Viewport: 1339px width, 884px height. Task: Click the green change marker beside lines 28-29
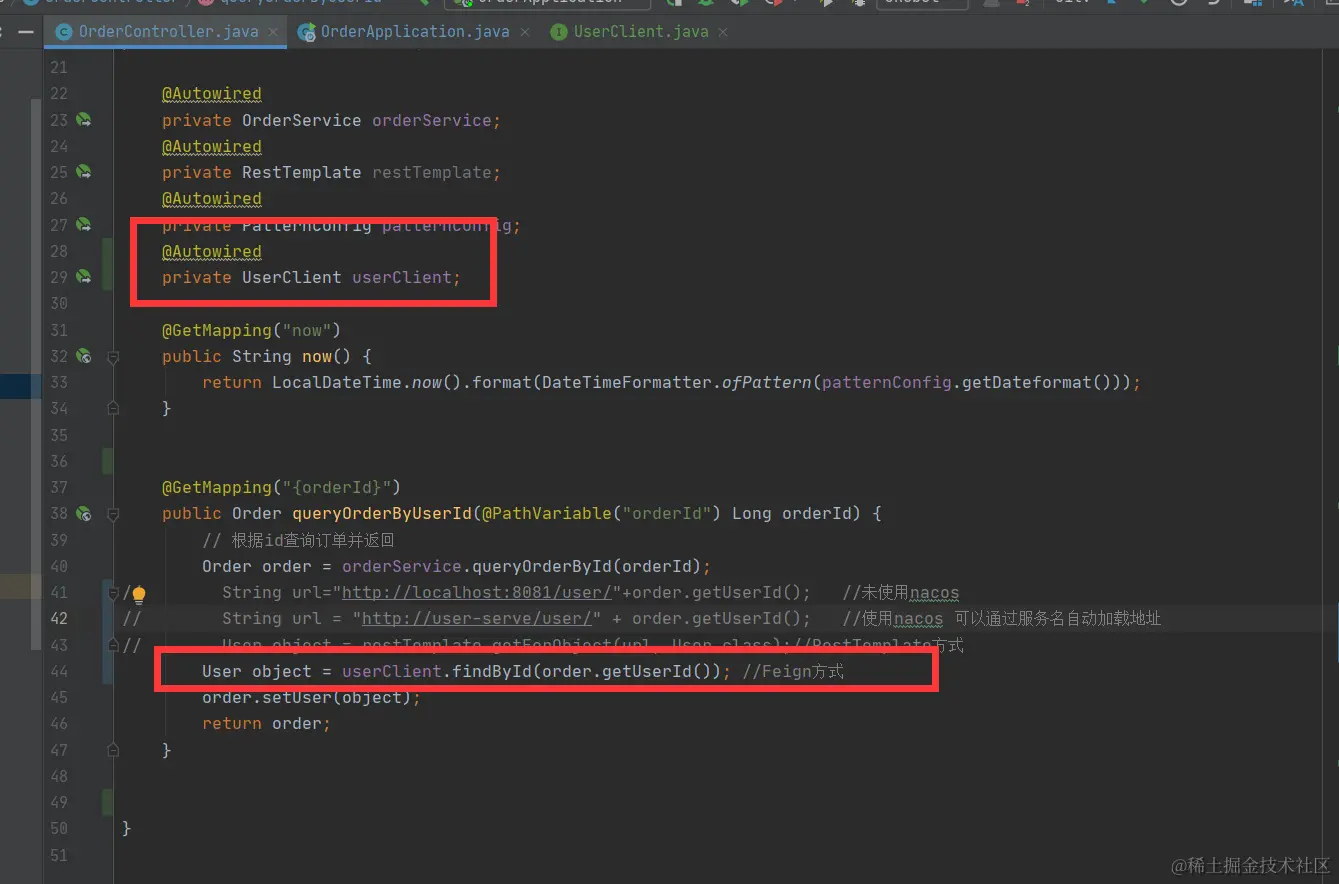(106, 264)
